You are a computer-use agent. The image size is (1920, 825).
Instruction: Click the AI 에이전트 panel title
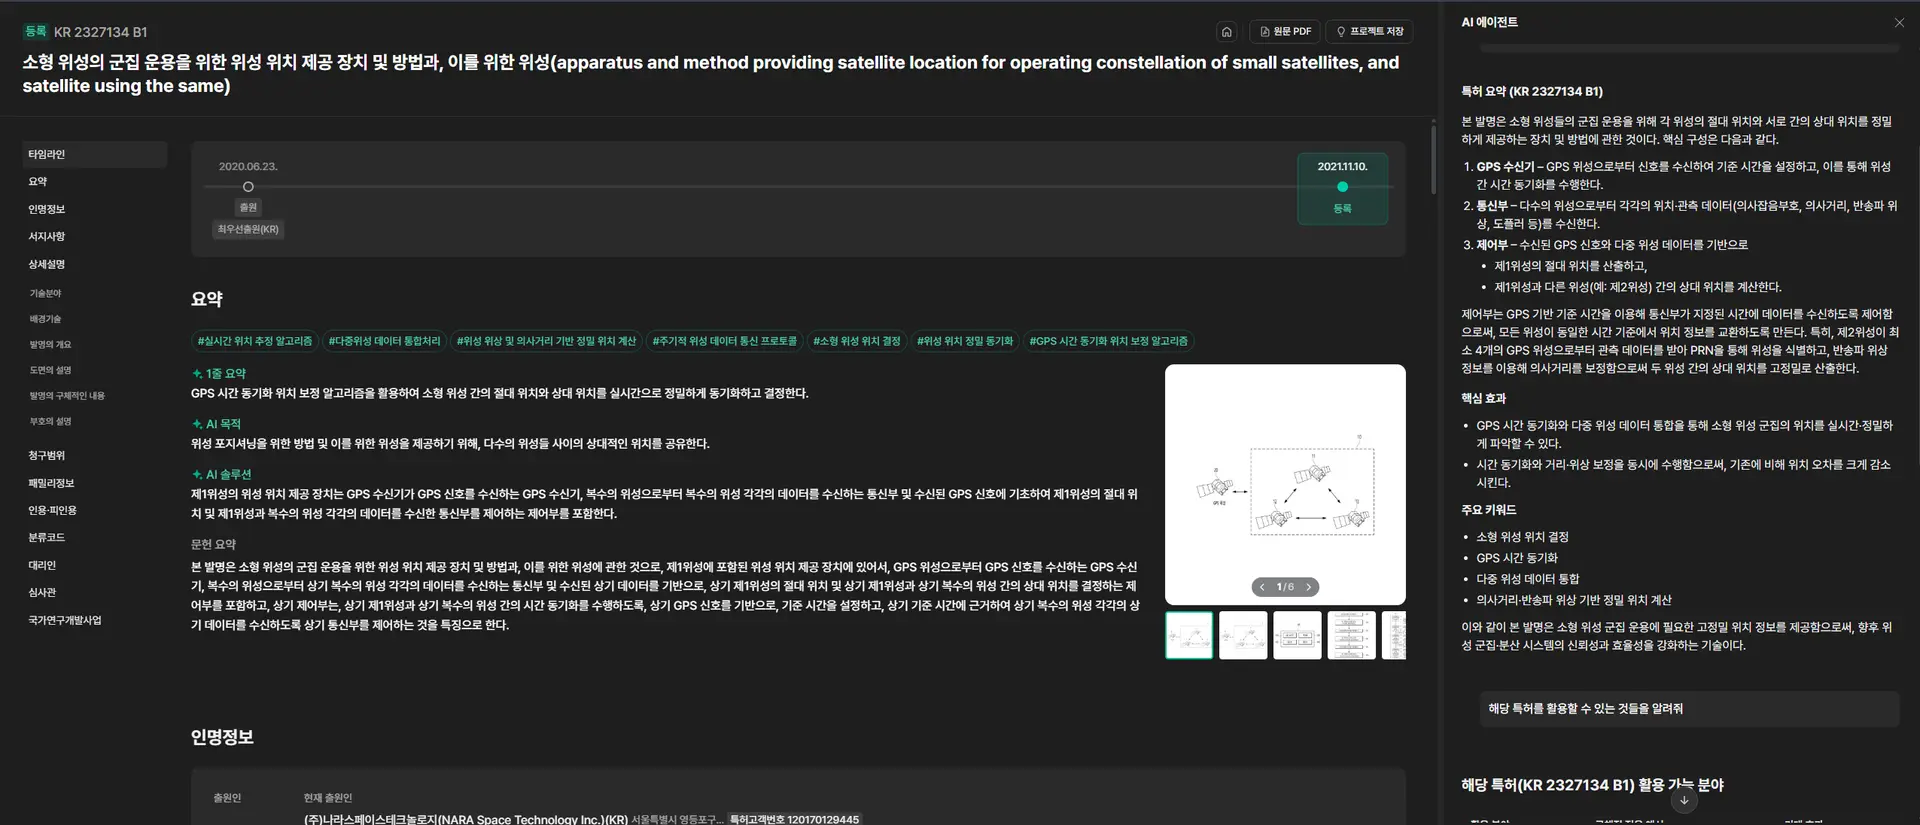click(1489, 22)
